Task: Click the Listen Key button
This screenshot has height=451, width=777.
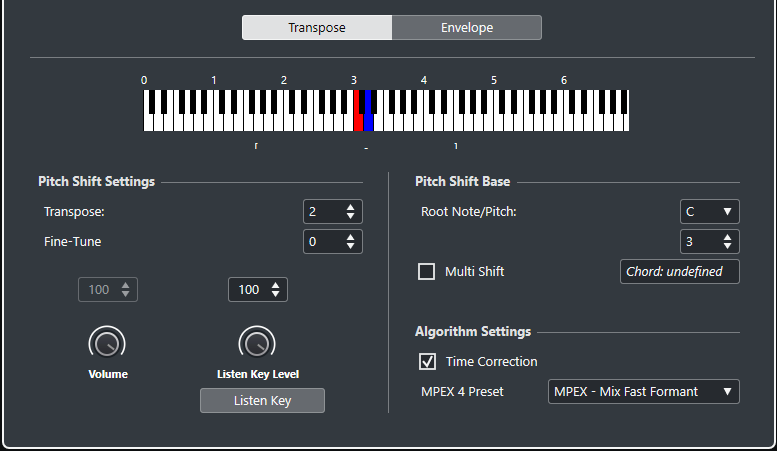Action: [262, 400]
